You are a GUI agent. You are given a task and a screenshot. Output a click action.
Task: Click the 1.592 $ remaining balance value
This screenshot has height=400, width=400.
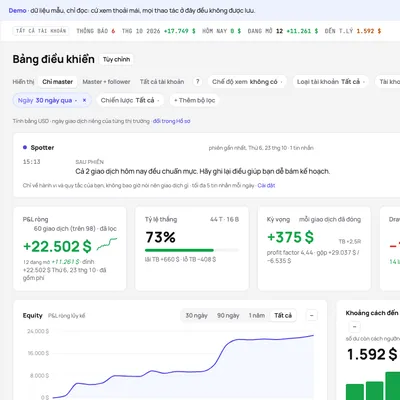372,354
